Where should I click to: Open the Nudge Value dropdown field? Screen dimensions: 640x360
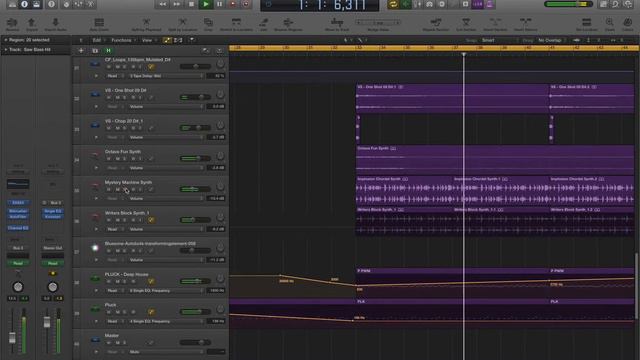coord(378,22)
